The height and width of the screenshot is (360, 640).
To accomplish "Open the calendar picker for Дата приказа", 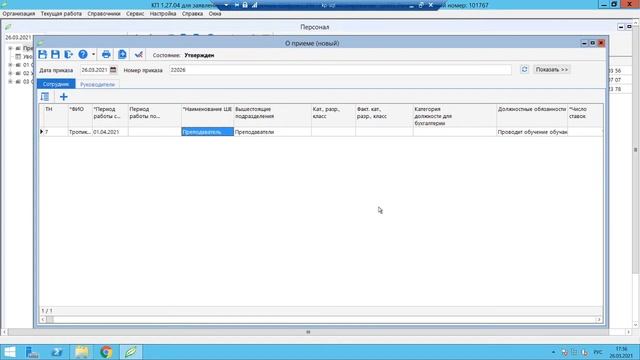I will tap(113, 70).
